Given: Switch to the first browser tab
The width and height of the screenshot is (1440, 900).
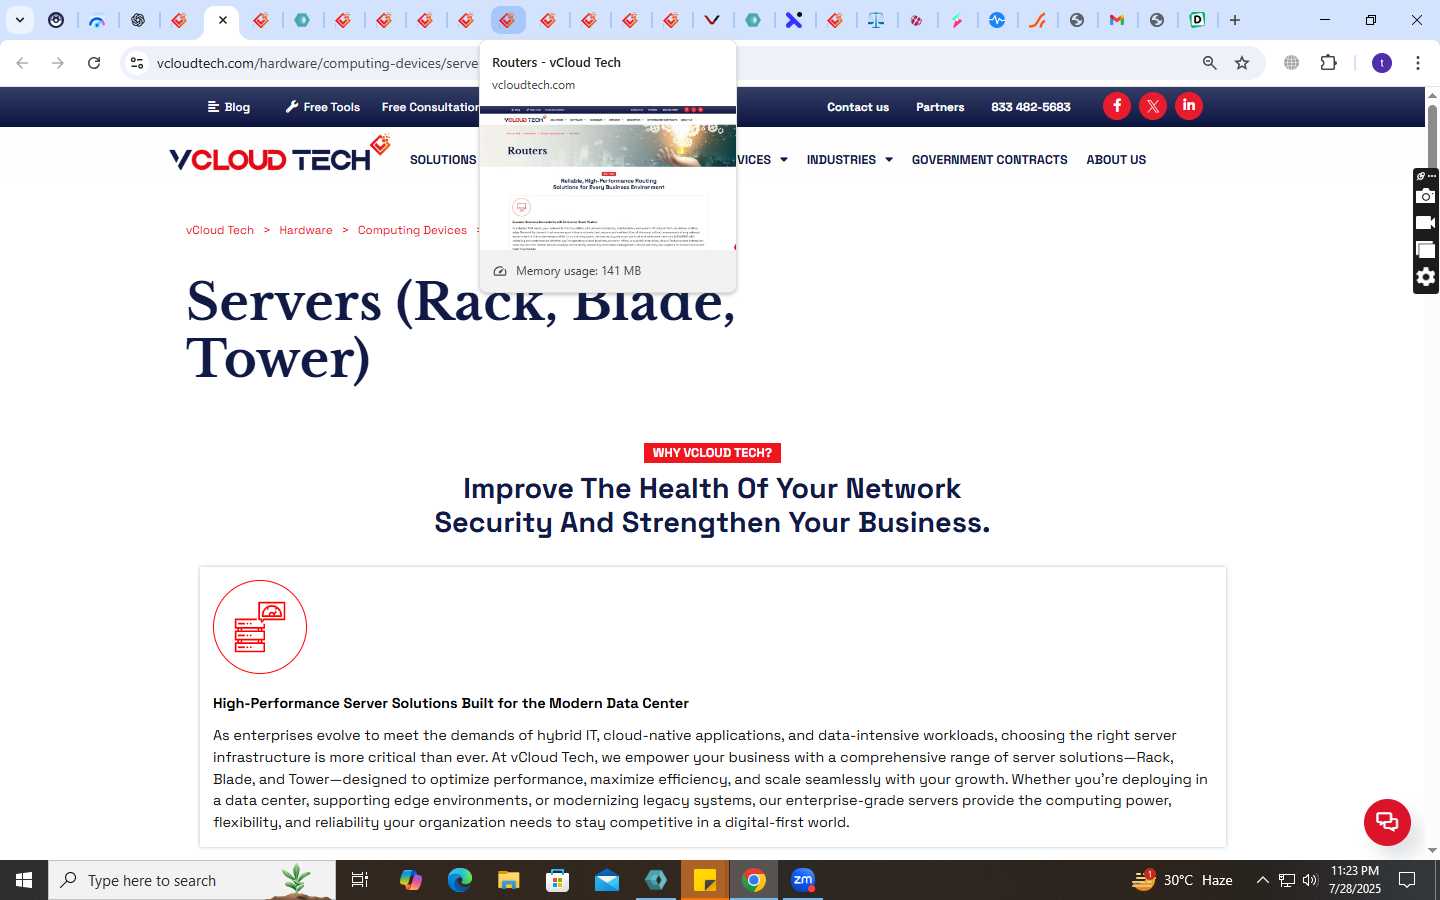Looking at the screenshot, I should [x=56, y=20].
